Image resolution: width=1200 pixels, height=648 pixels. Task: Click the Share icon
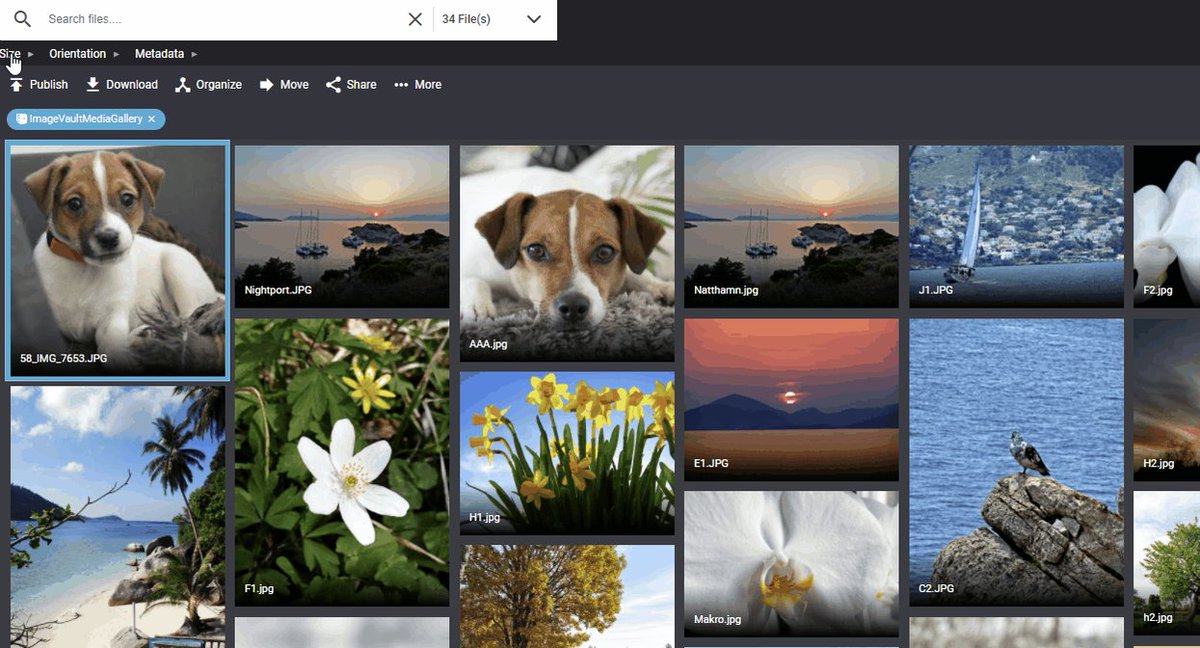click(x=333, y=85)
